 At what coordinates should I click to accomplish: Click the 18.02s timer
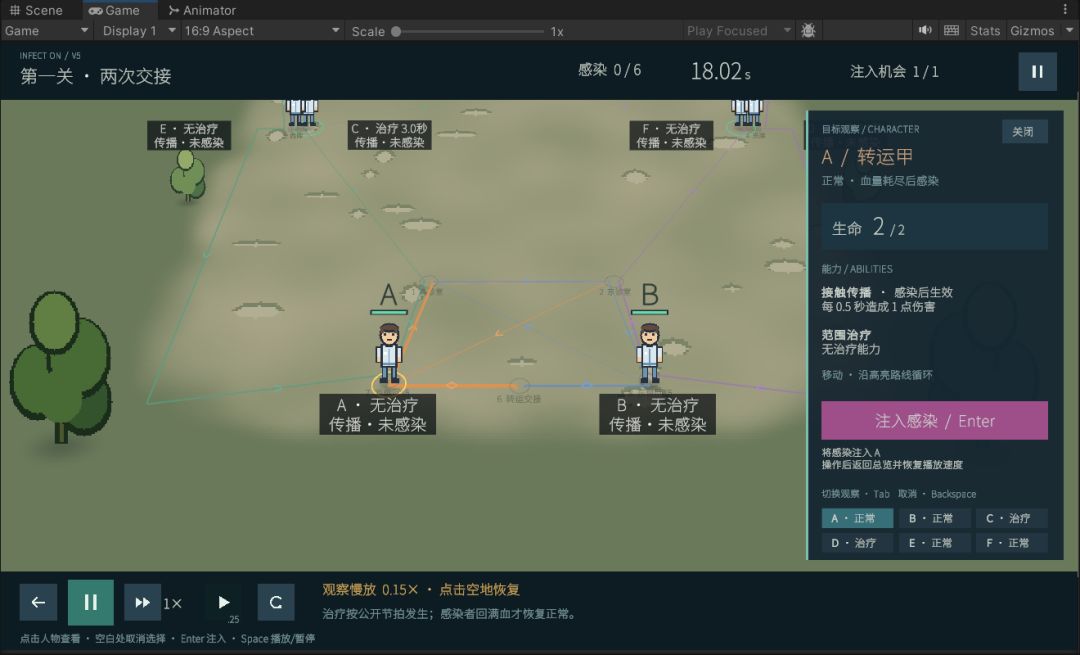tap(720, 71)
